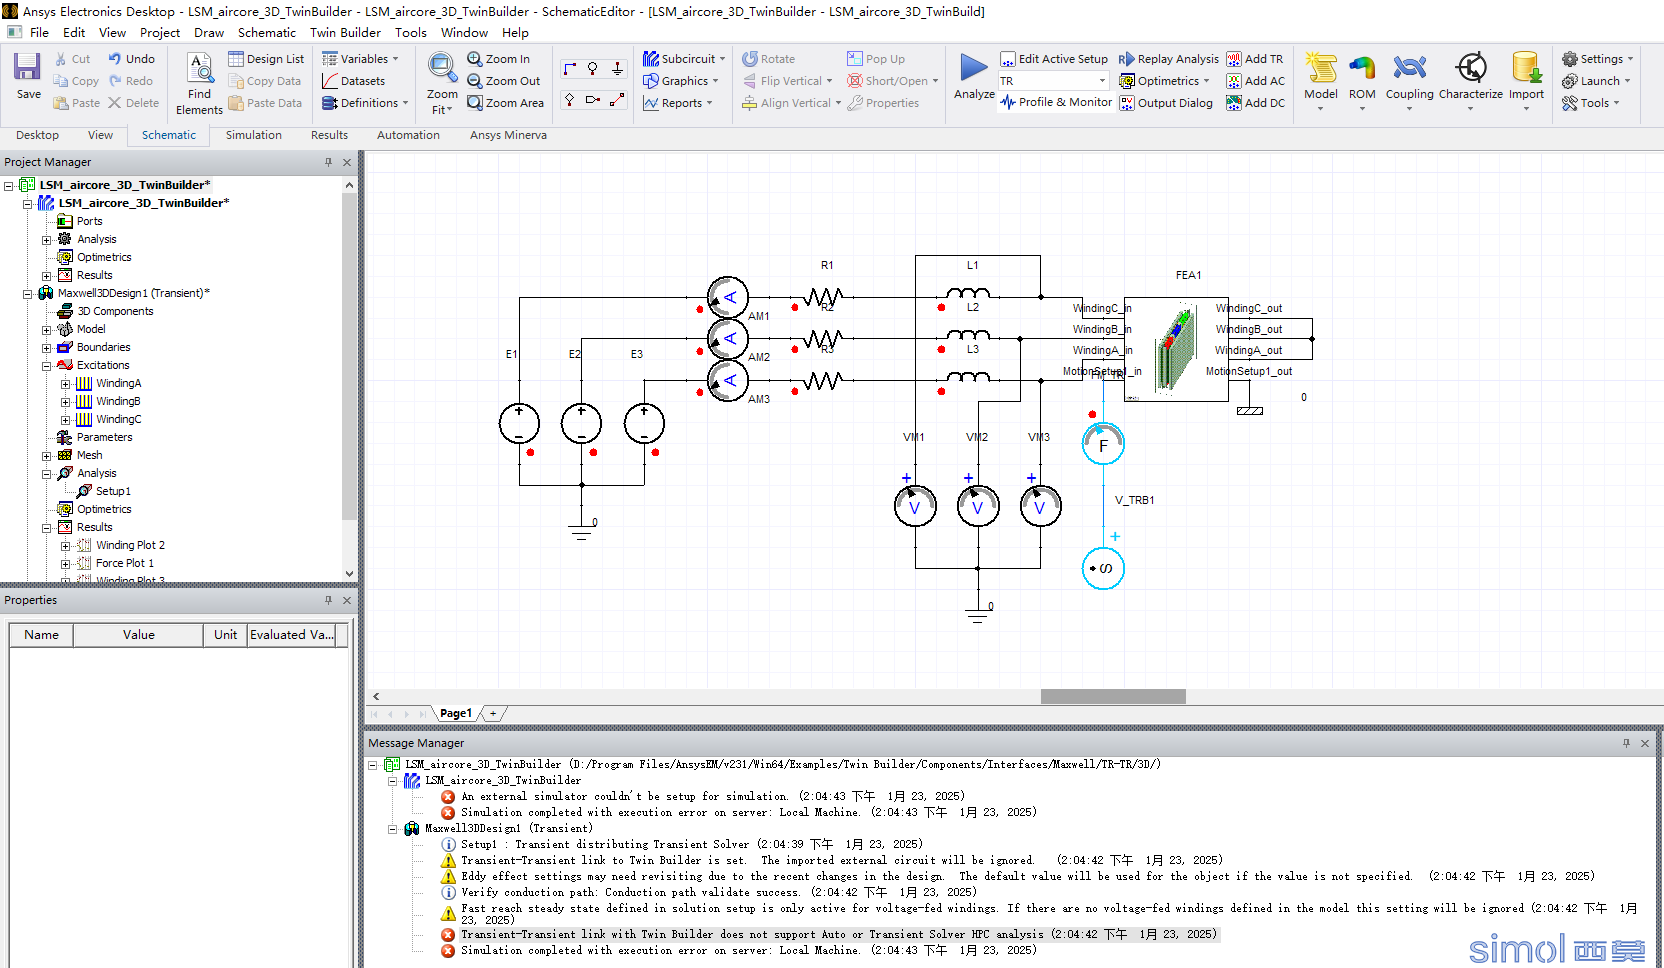Open Profile & Monitor

point(1056,102)
